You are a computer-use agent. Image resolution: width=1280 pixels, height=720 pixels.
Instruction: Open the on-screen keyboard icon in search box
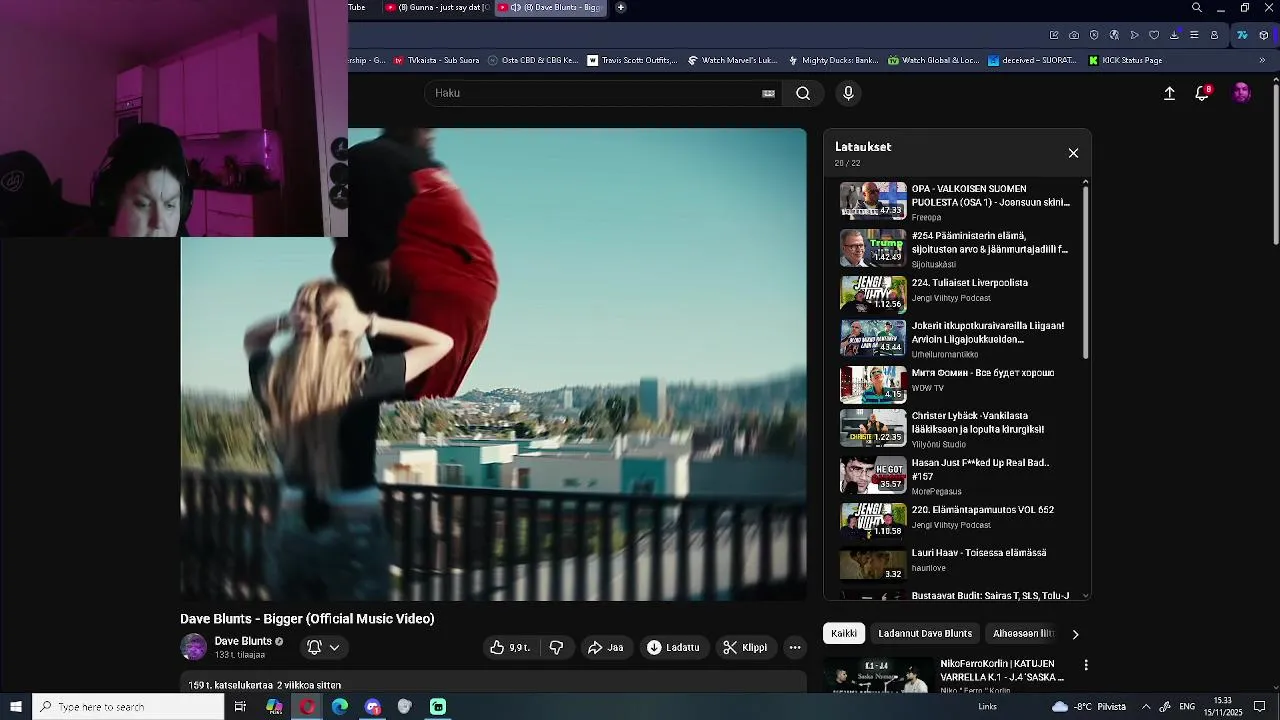768,93
